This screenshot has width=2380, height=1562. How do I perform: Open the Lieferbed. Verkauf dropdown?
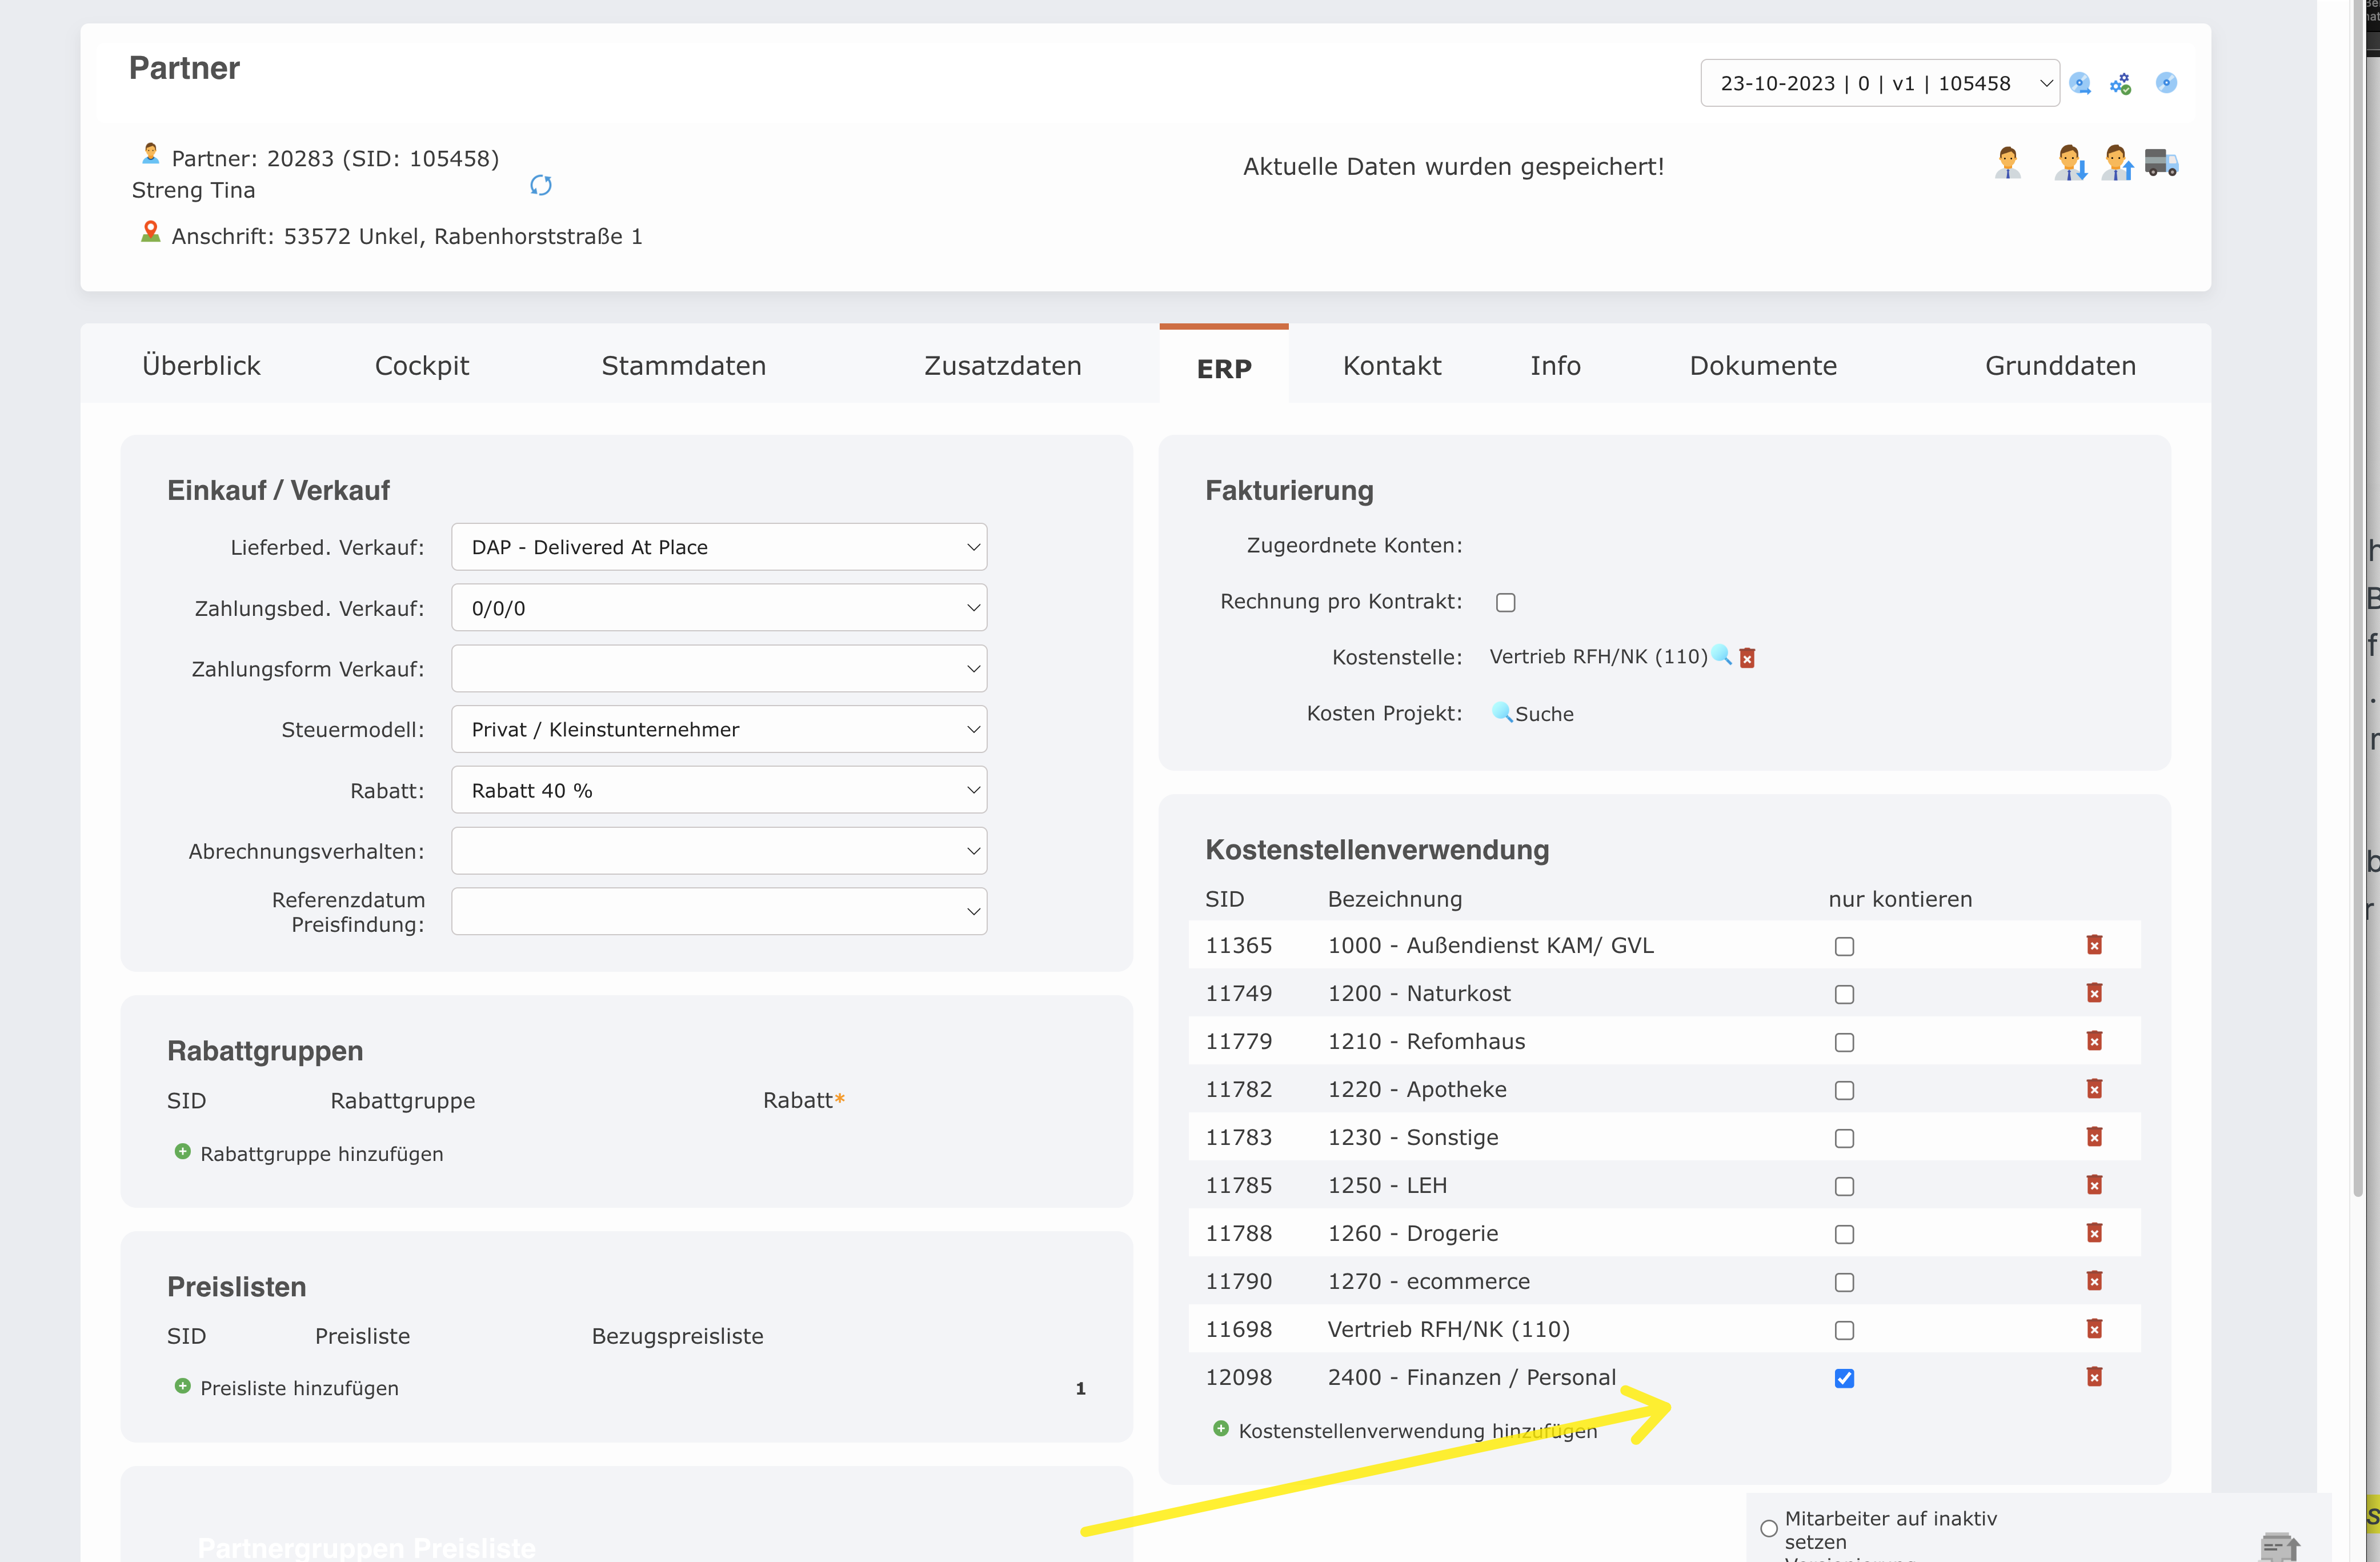point(718,546)
